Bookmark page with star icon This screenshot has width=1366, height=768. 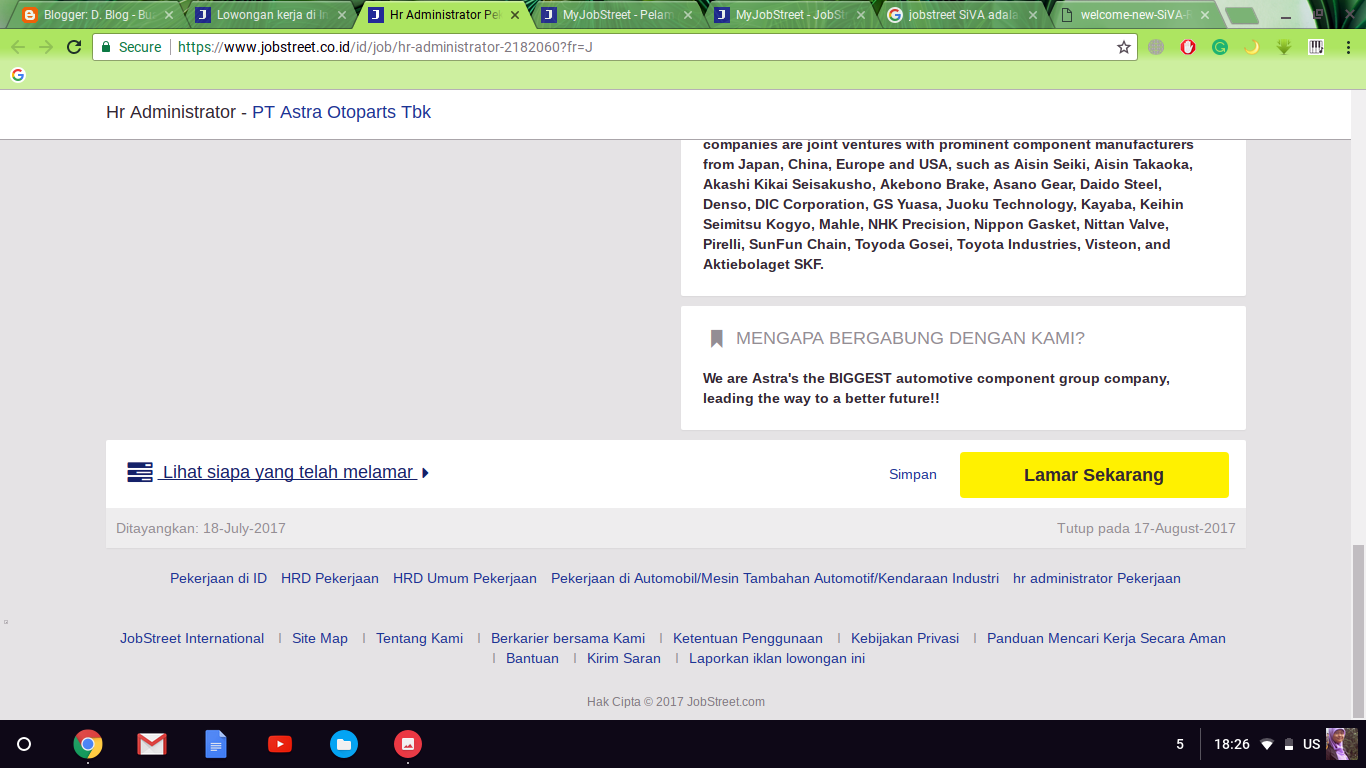(1124, 47)
